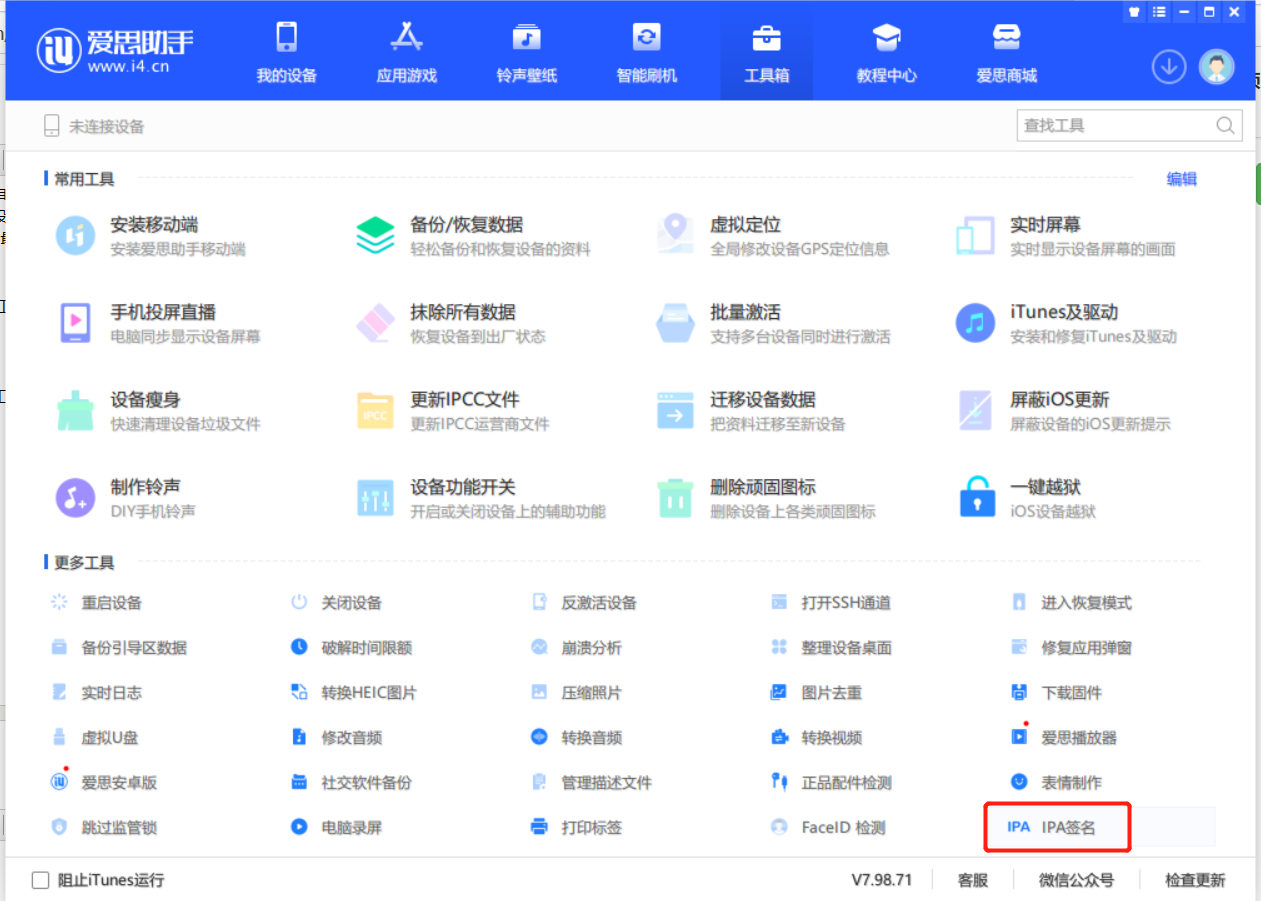The height and width of the screenshot is (901, 1261).
Task: Switch to the 我的设备 tab
Action: [287, 53]
